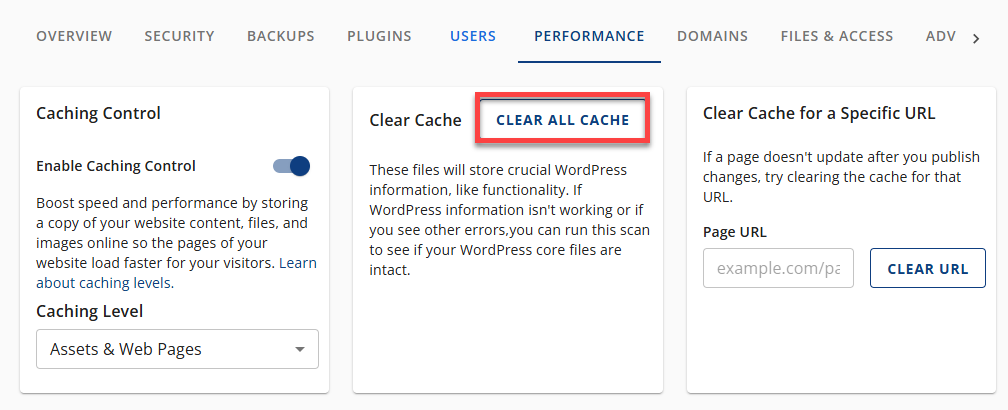Focus the Page URL input field
Viewport: 1008px width, 410px height.
pos(778,268)
